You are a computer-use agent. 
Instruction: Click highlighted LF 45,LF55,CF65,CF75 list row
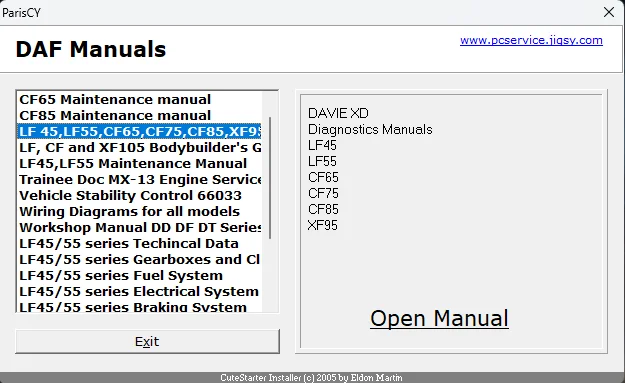coord(140,132)
